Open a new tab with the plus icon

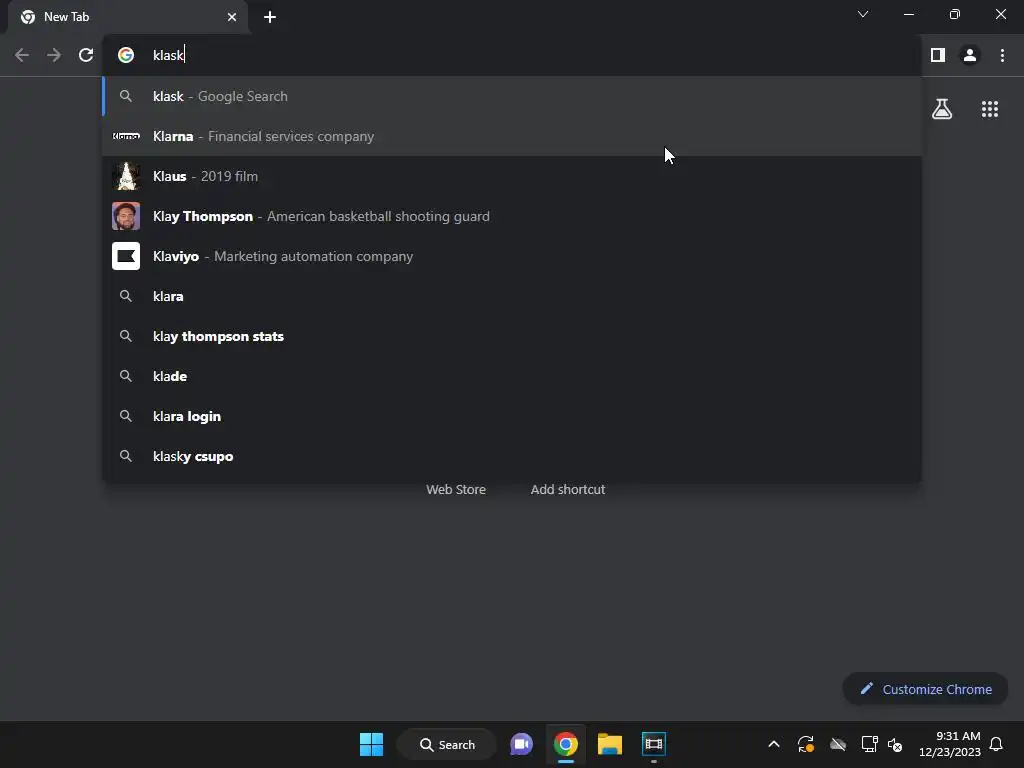[270, 17]
